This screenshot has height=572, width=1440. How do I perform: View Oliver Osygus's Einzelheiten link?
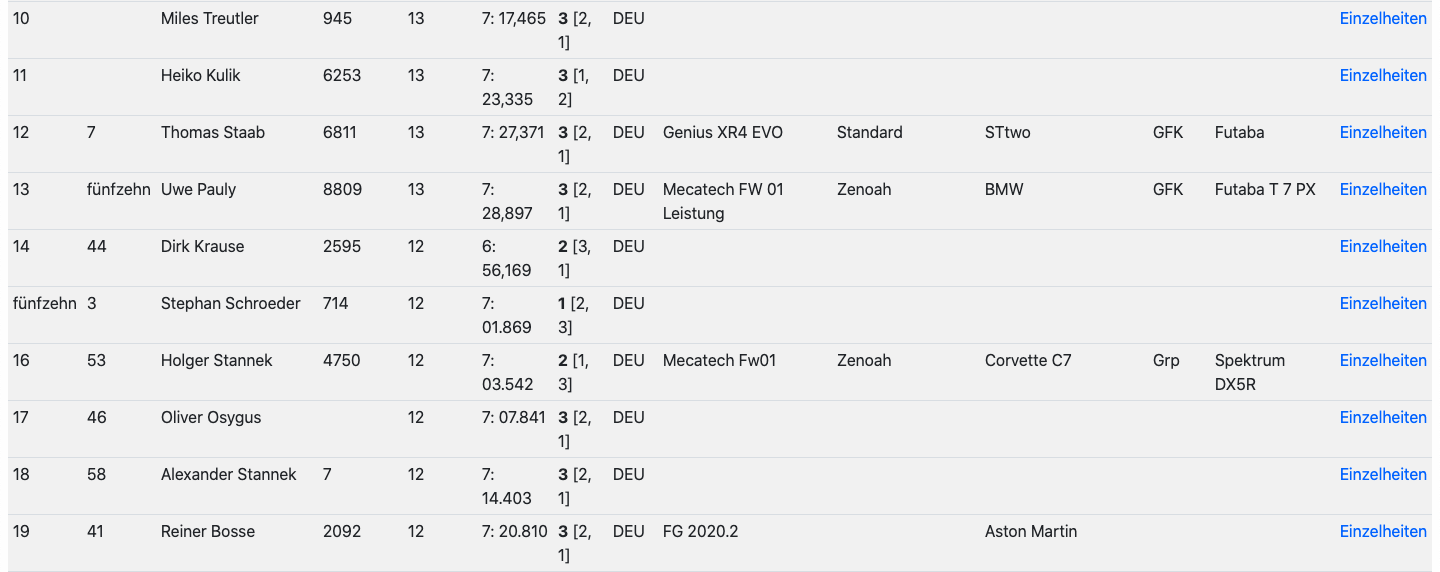click(x=1383, y=417)
